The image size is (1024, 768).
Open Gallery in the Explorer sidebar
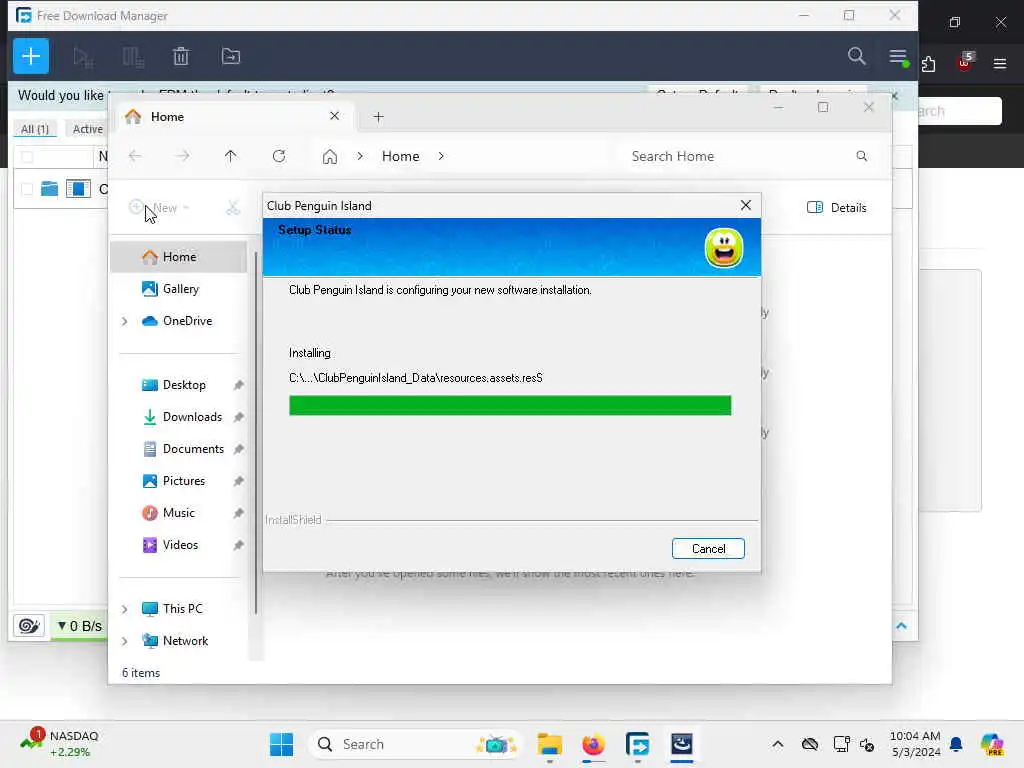tap(179, 289)
